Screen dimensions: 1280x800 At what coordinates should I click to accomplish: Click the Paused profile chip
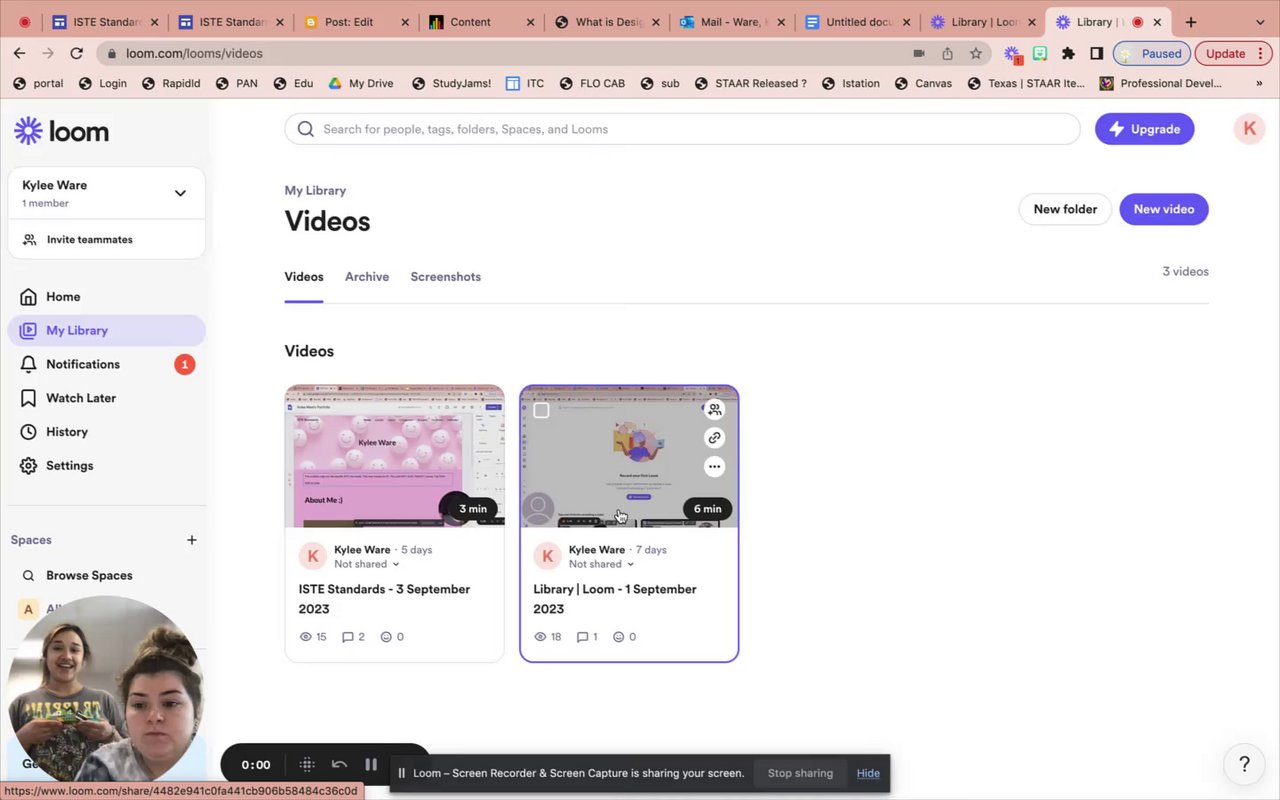[1152, 53]
